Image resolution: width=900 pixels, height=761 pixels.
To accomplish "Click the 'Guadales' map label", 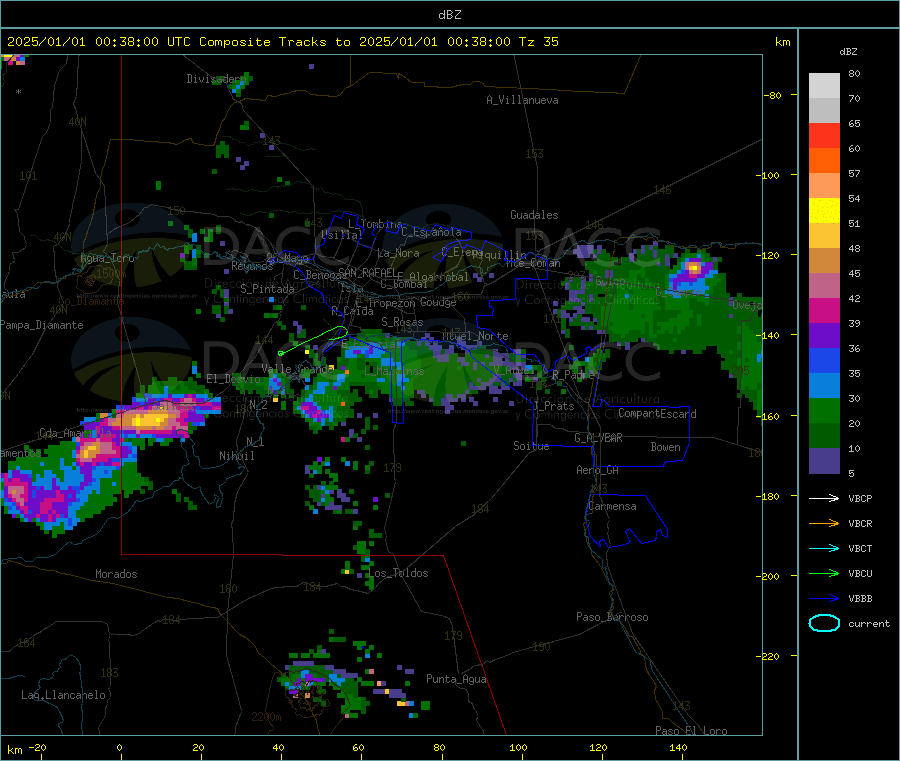I will [534, 215].
